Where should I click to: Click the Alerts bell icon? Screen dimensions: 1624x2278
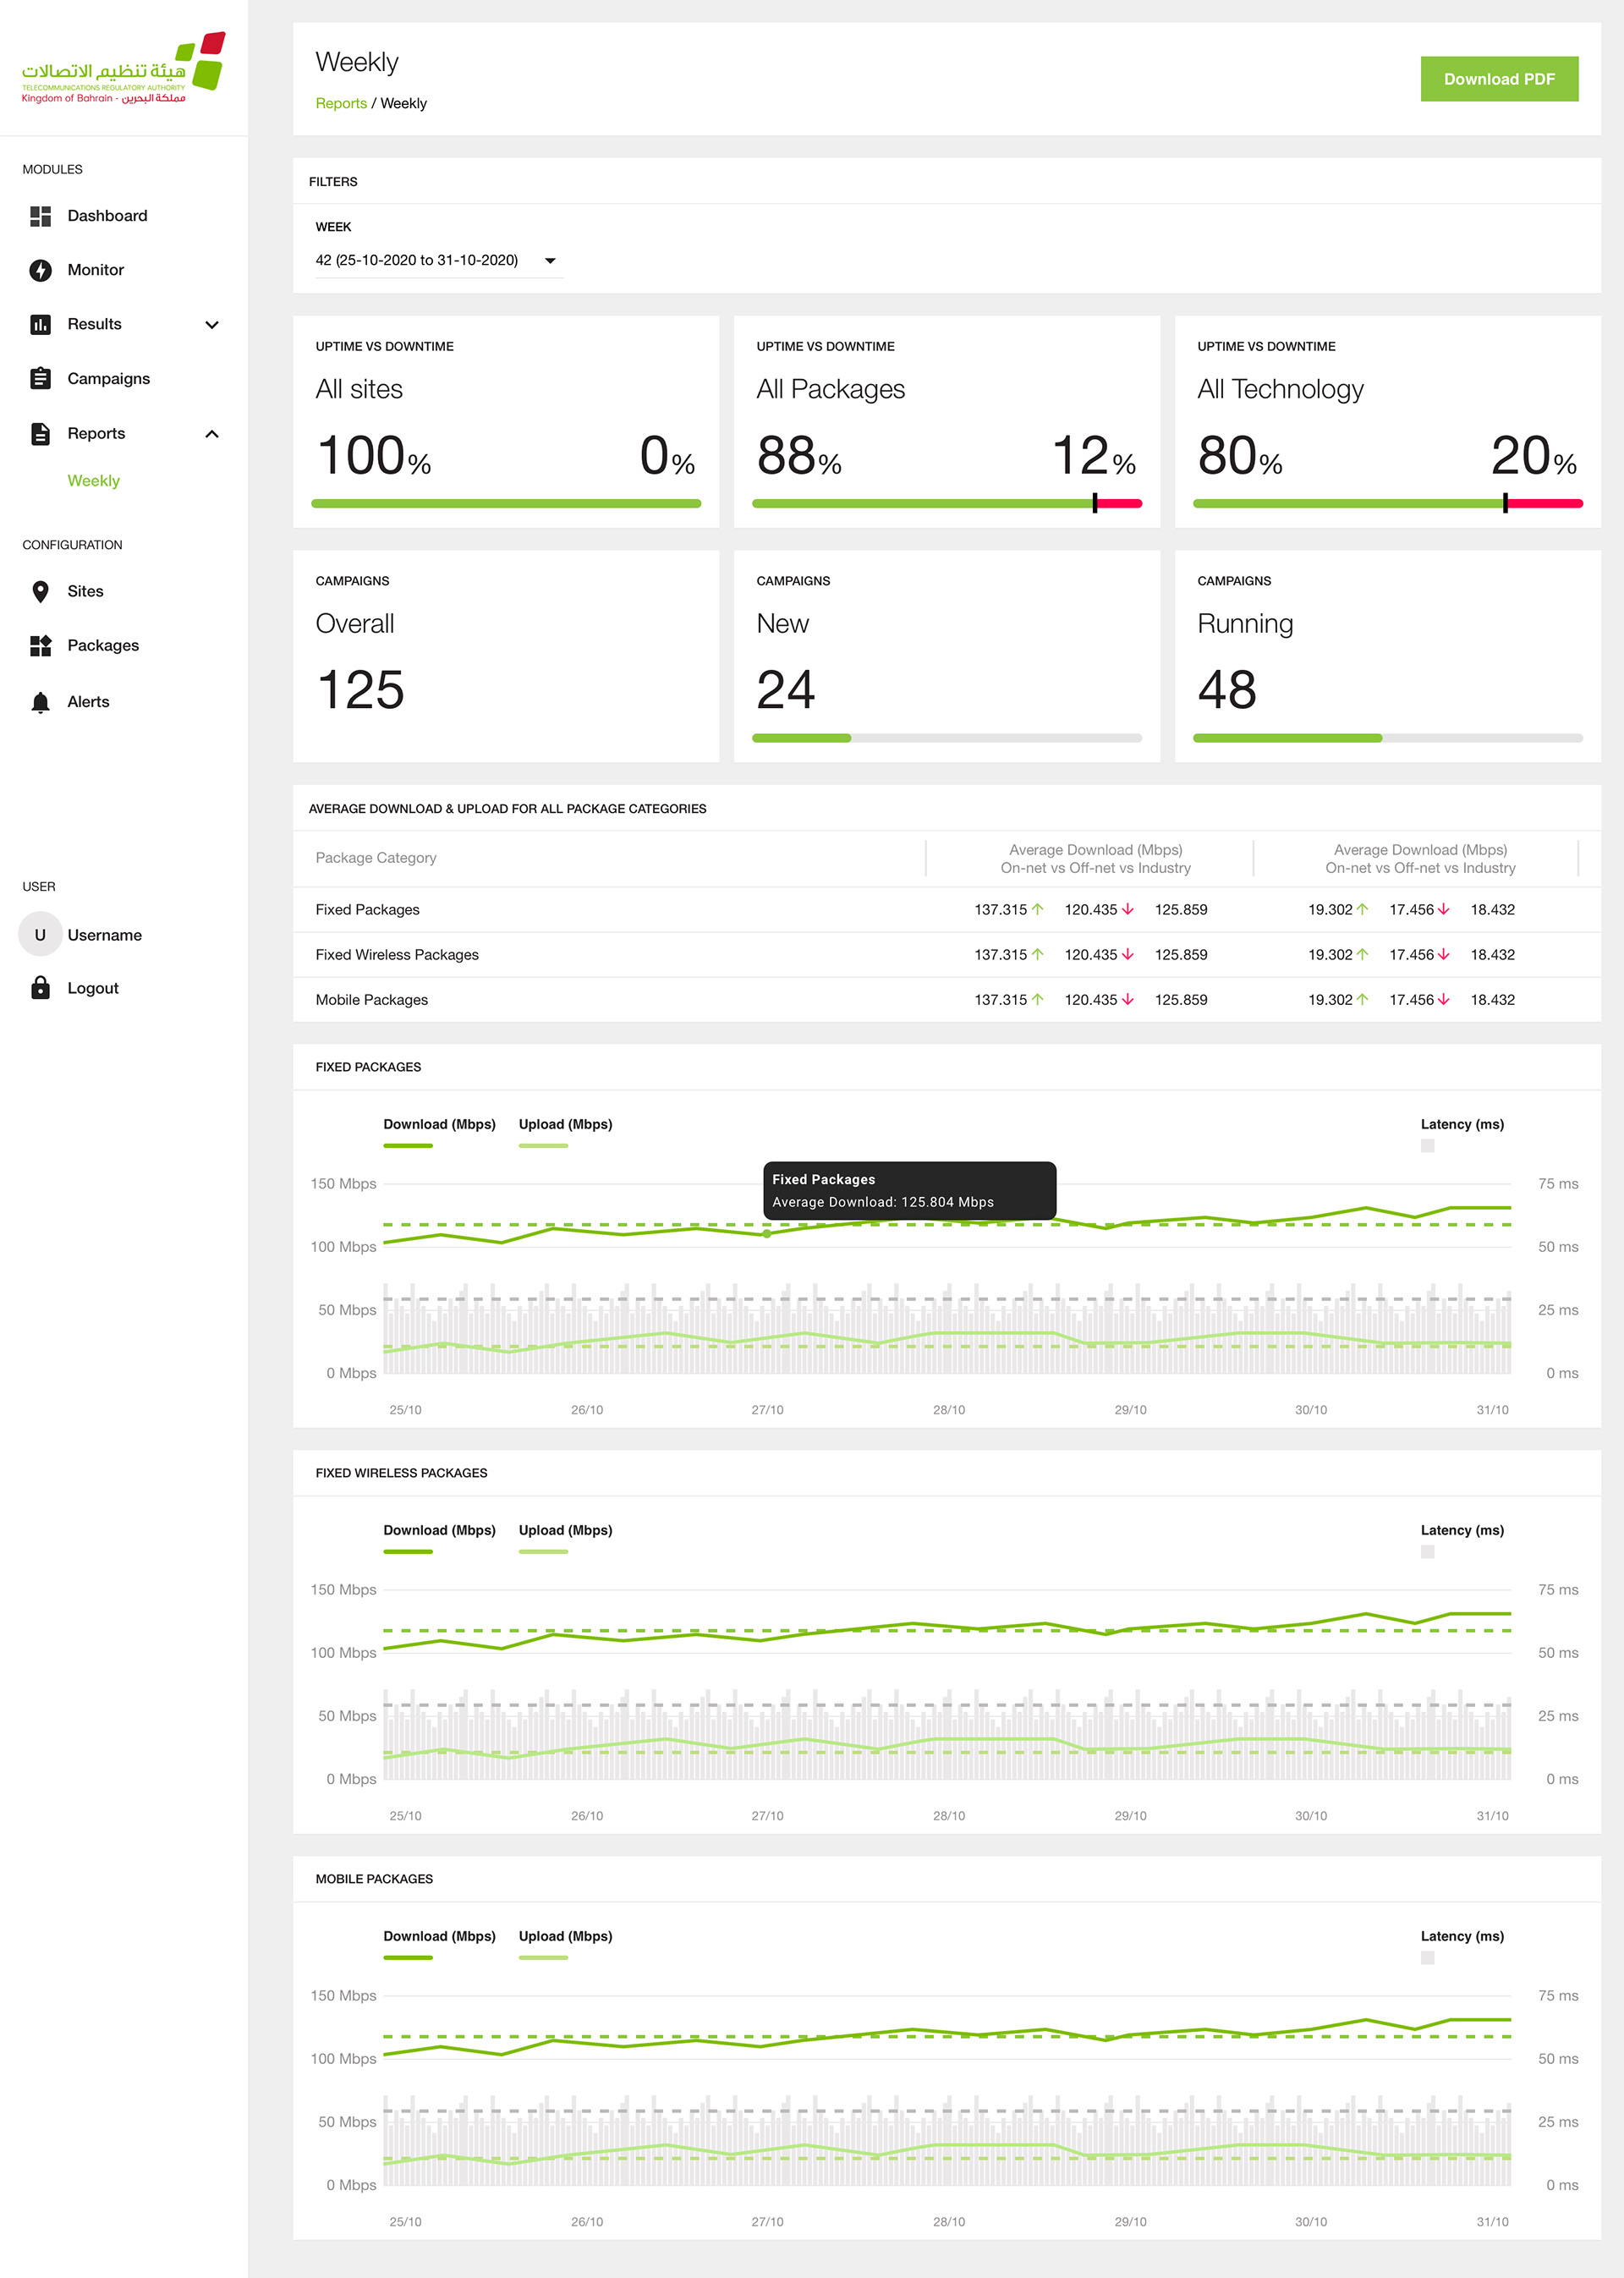40,702
